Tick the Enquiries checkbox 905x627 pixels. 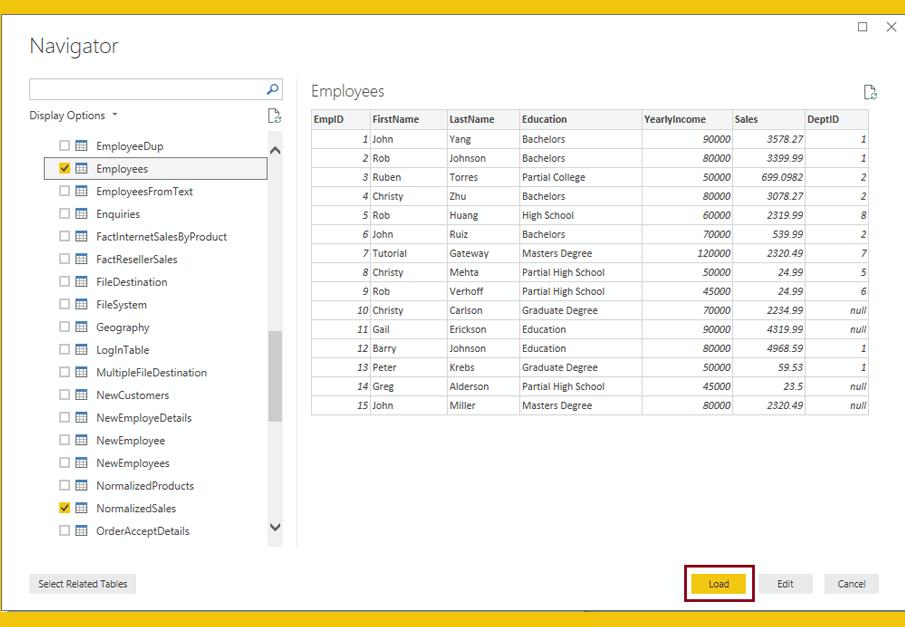tap(65, 214)
